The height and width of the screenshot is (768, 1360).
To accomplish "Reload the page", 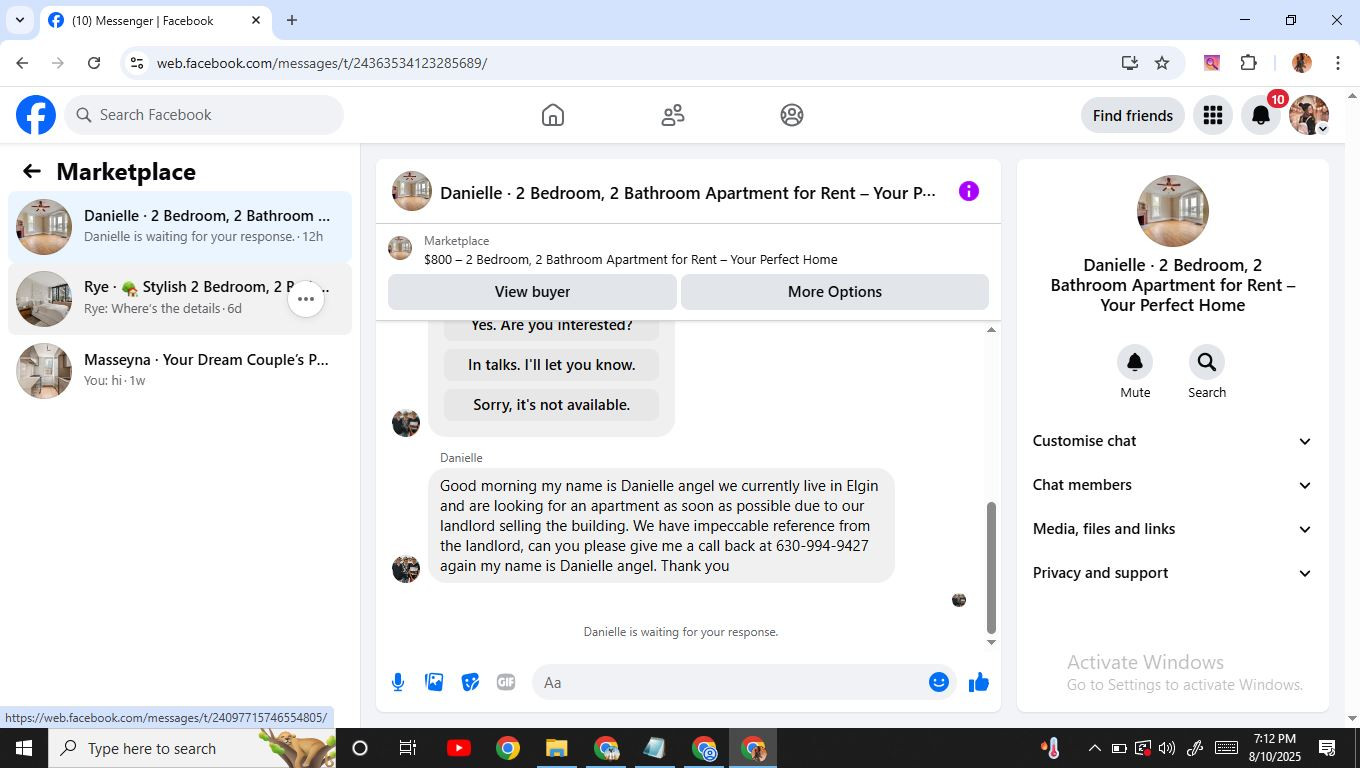I will pos(94,63).
